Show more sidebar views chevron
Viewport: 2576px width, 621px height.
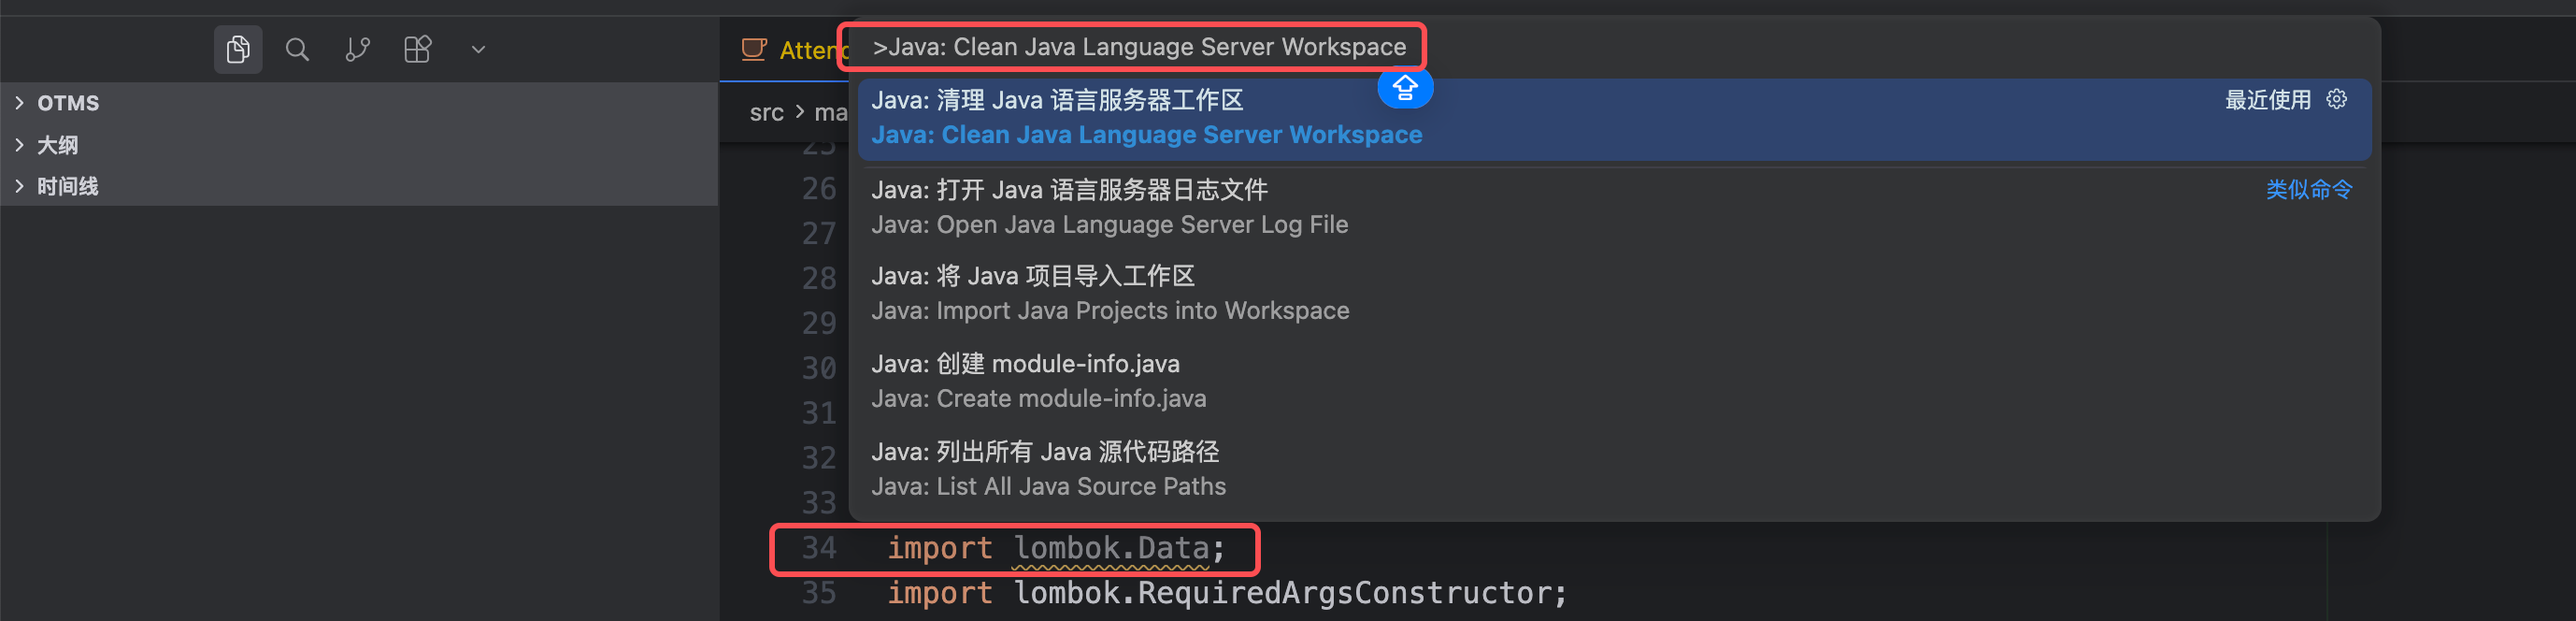click(478, 49)
